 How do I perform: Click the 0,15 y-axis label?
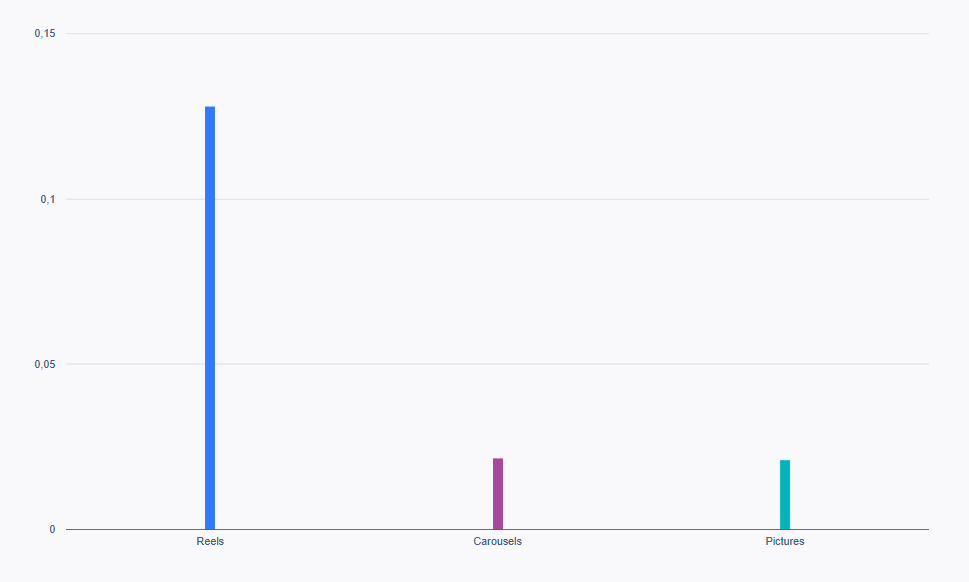[45, 34]
